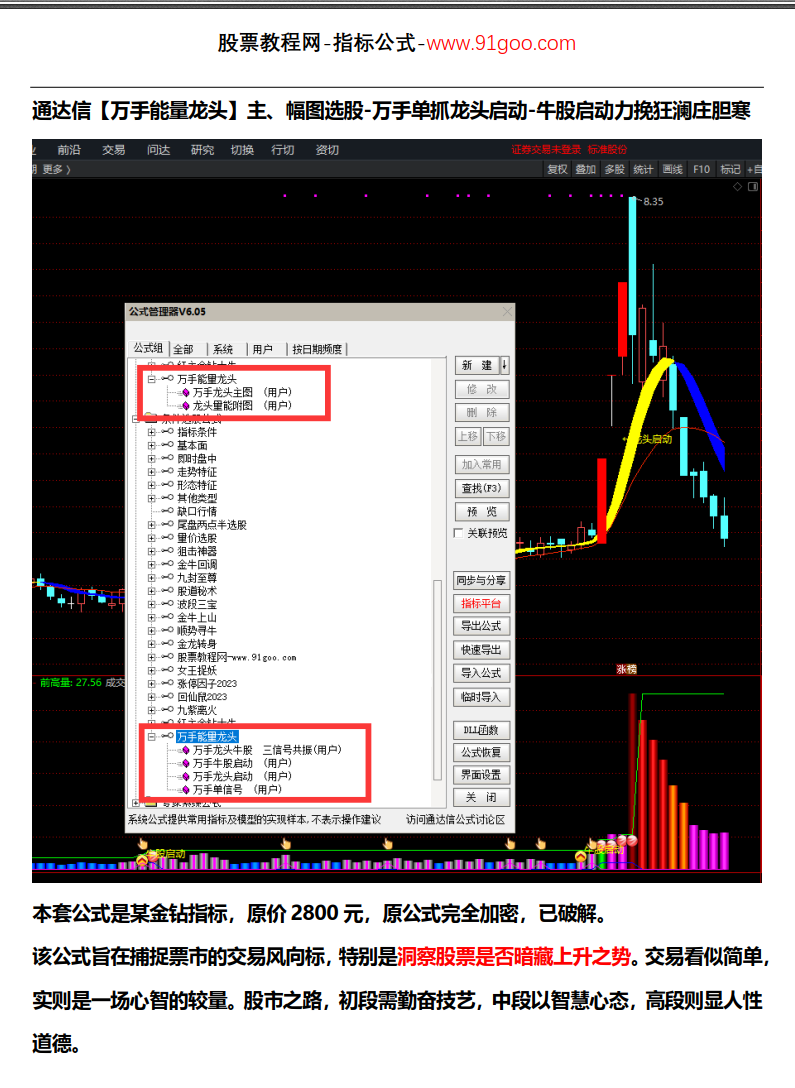The height and width of the screenshot is (1088, 795).
Task: Click the formula tree vertical scrollbar thumb
Action: pos(437,680)
